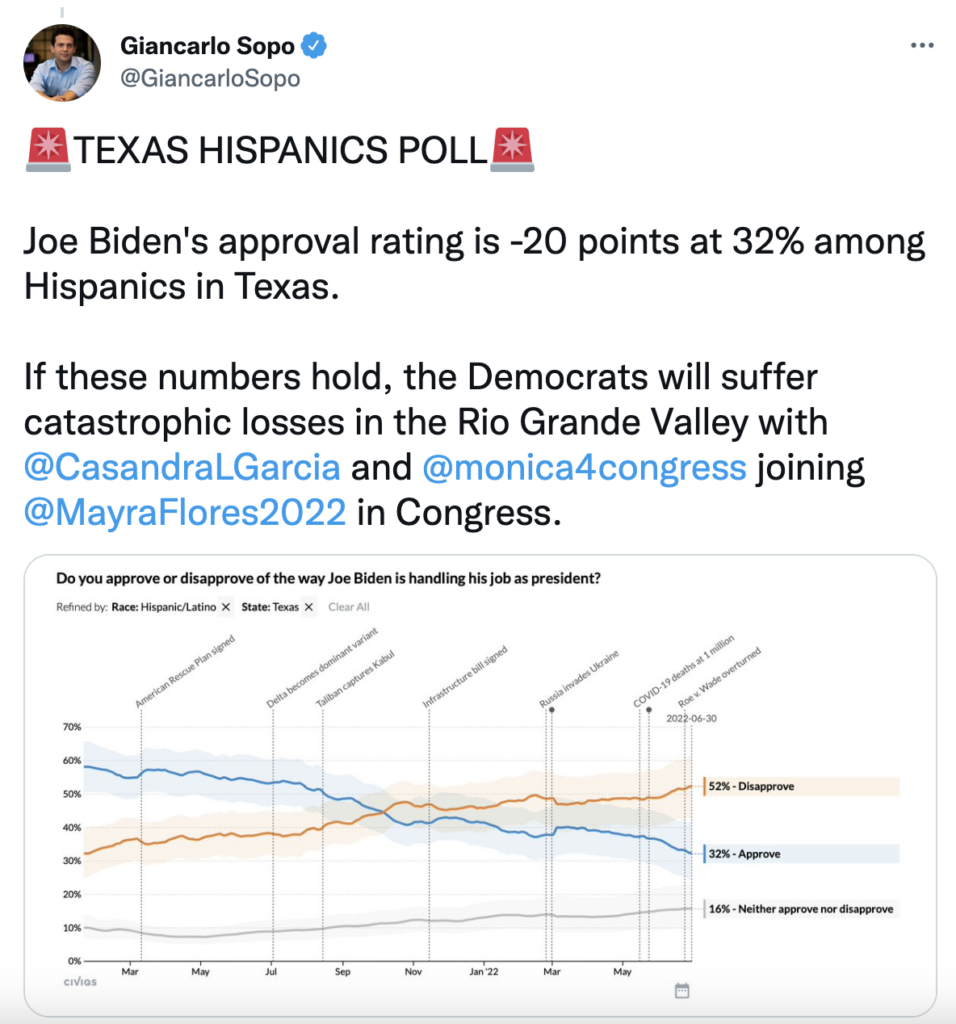Toggle Neither approve nor disapprove legend
Viewport: 956px width, 1024px height.
800,909
